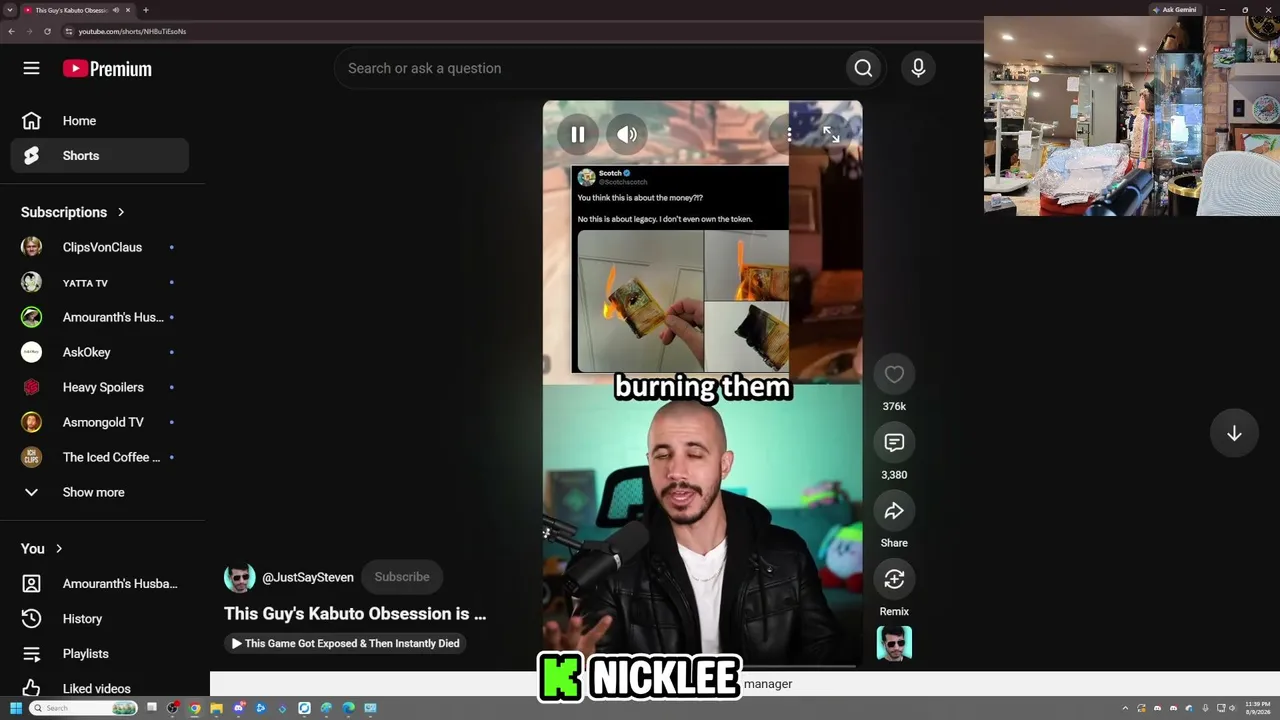The image size is (1280, 720).
Task: Open your channel under the You section
Action: click(100, 584)
